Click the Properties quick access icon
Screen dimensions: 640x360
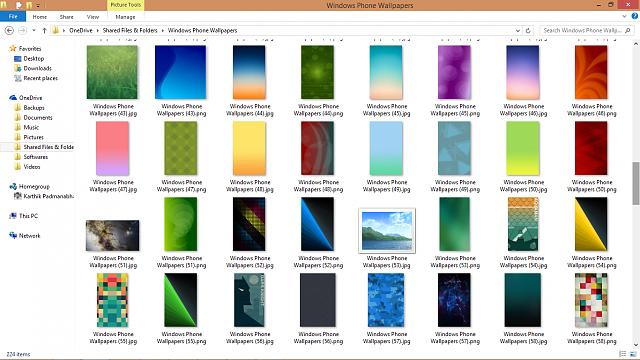click(x=19, y=5)
